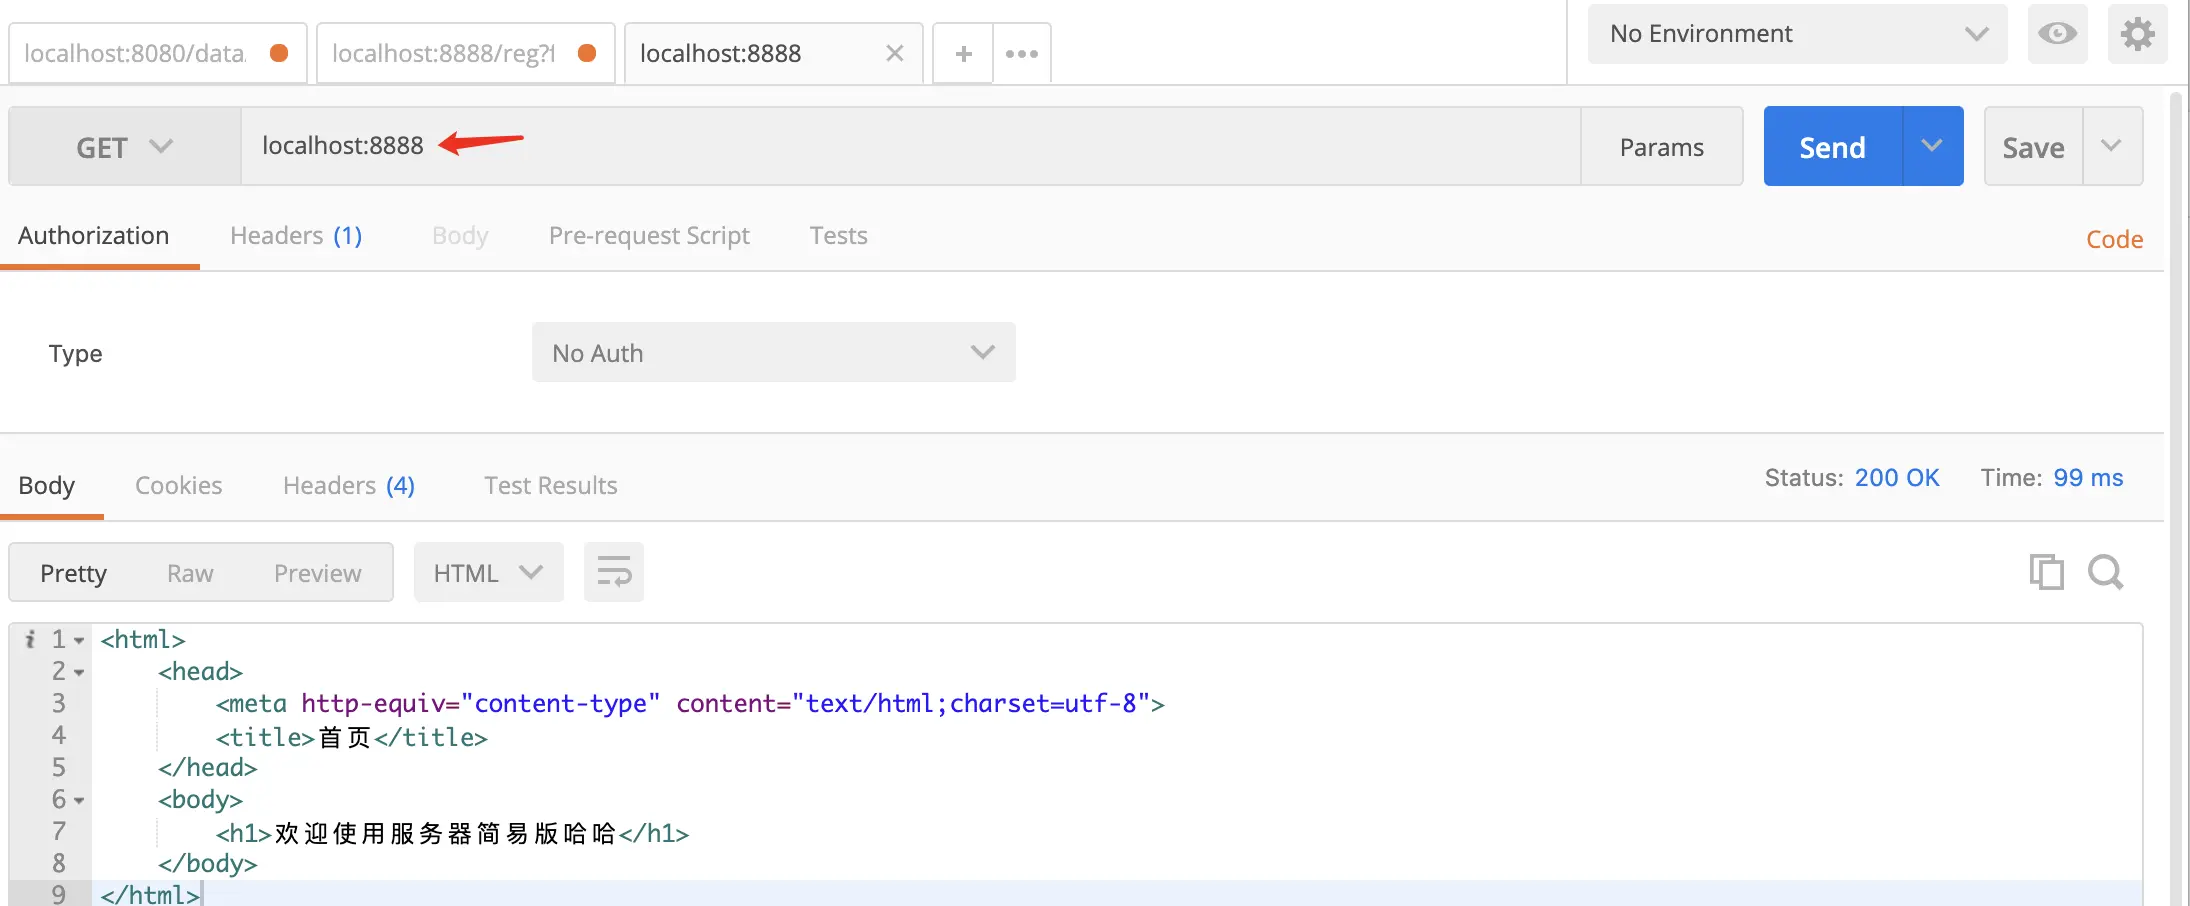Switch to request Headers (1) tab
The image size is (2190, 906).
click(x=296, y=236)
